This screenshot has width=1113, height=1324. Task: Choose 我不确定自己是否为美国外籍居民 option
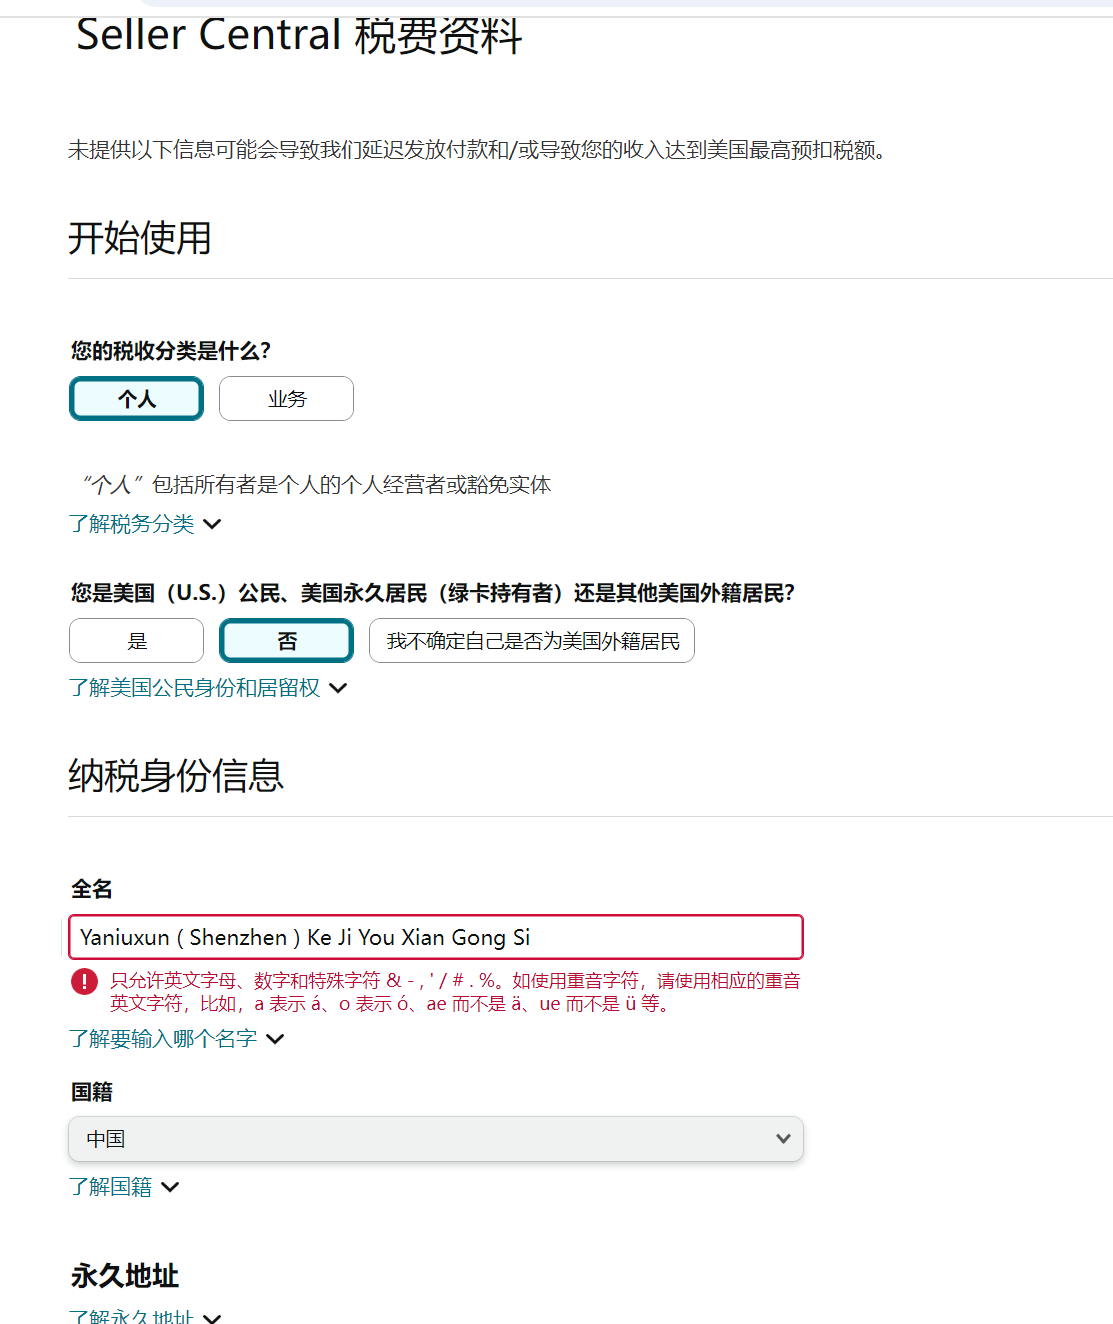click(531, 640)
